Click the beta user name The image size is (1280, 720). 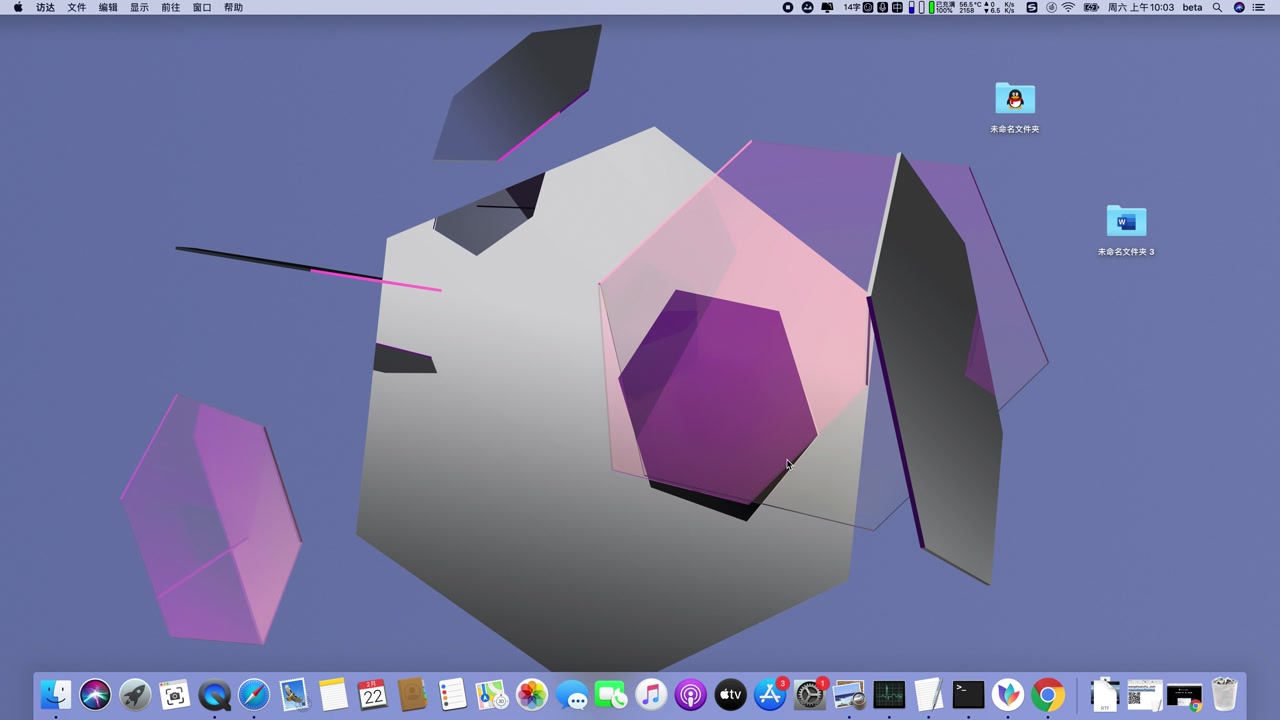[1192, 7]
